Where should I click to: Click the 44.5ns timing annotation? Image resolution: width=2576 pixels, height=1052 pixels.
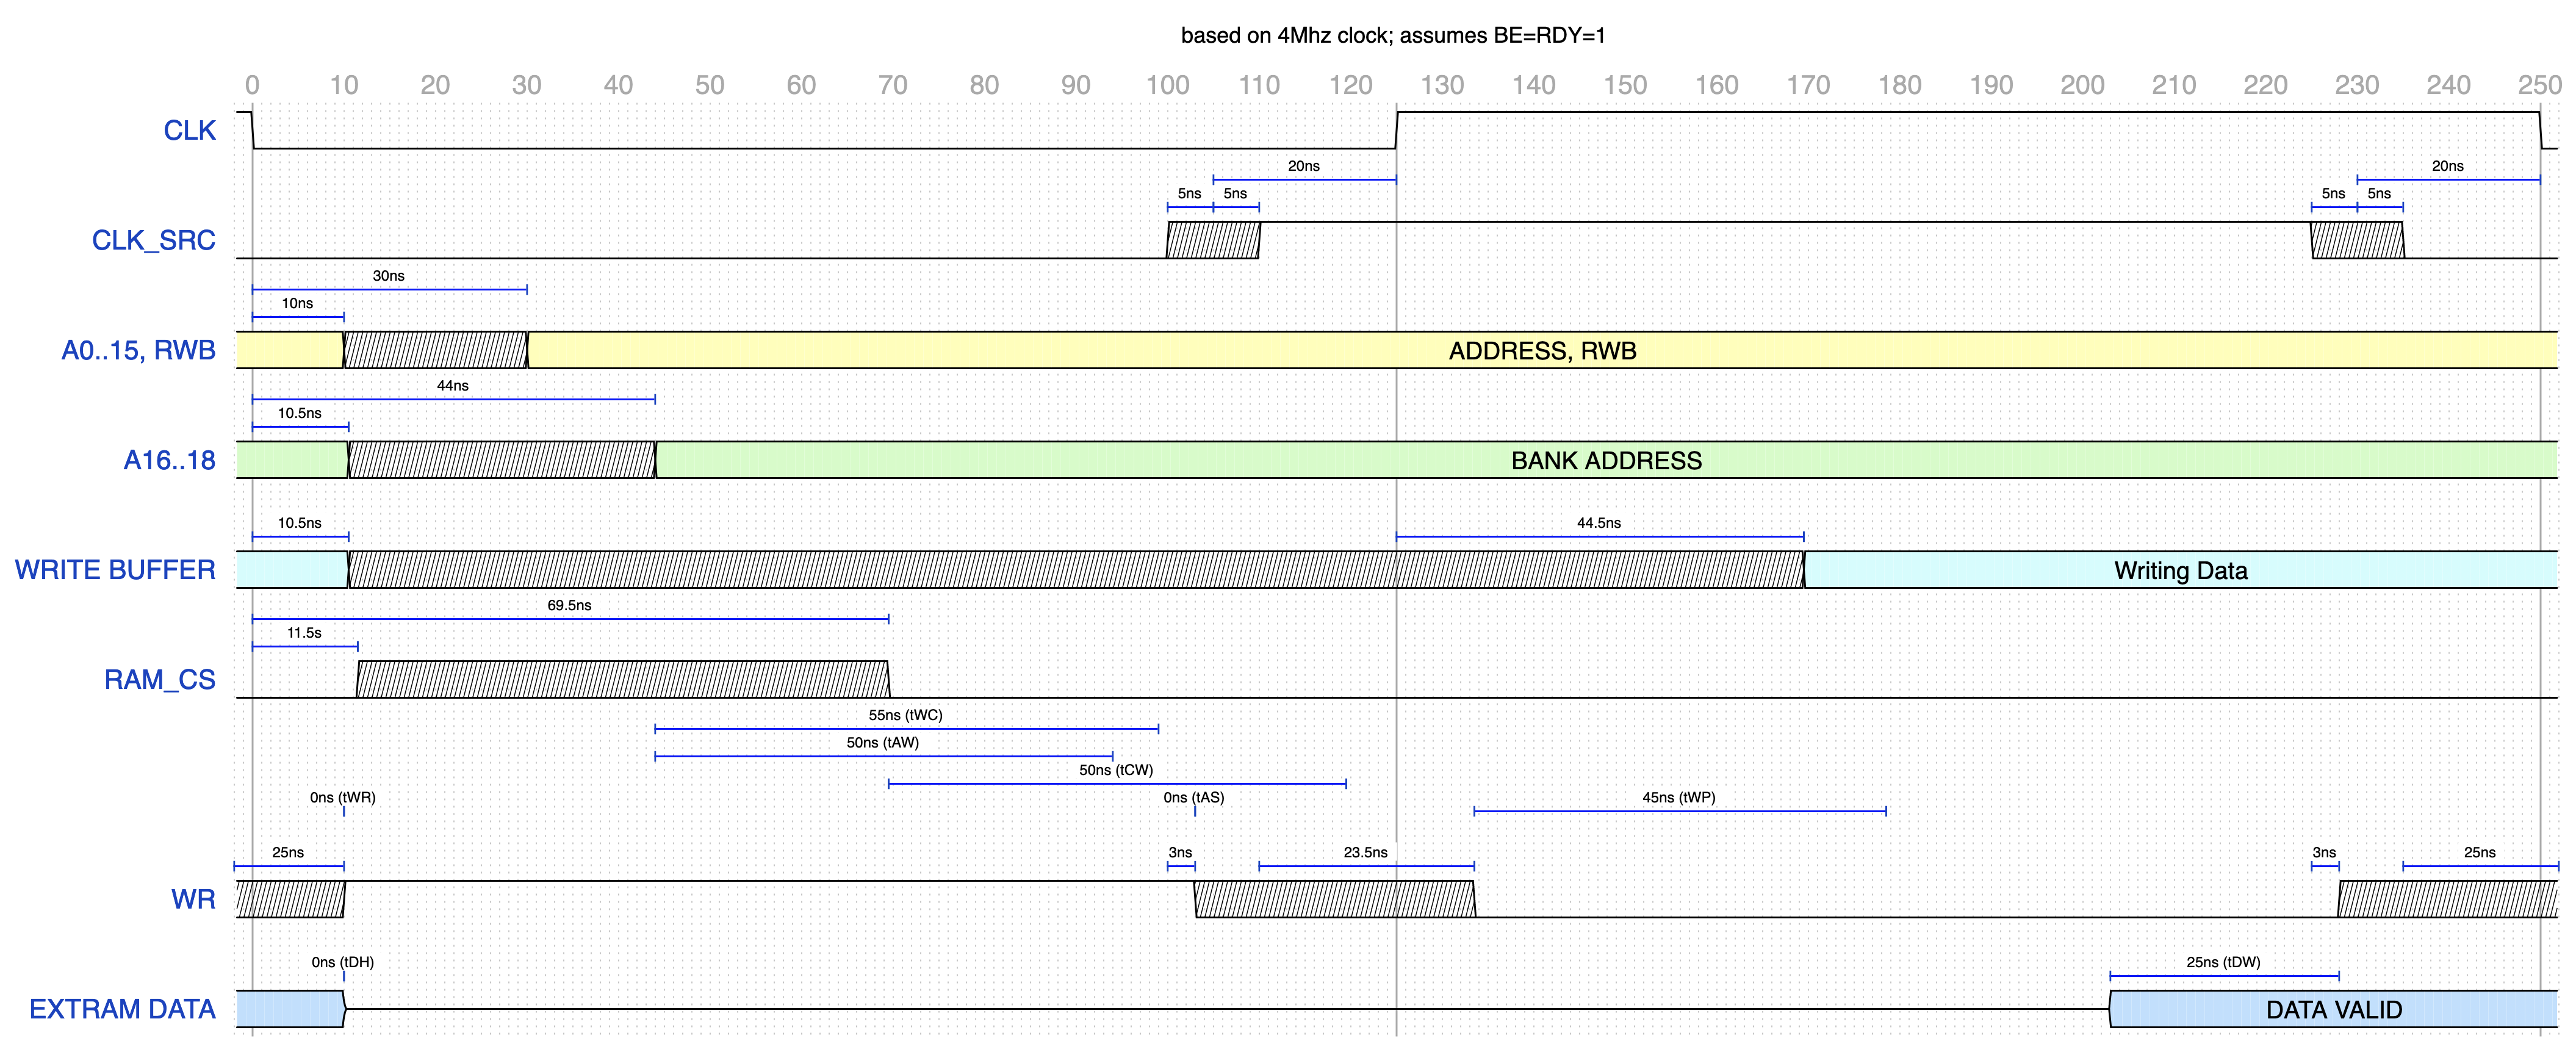(x=1598, y=523)
